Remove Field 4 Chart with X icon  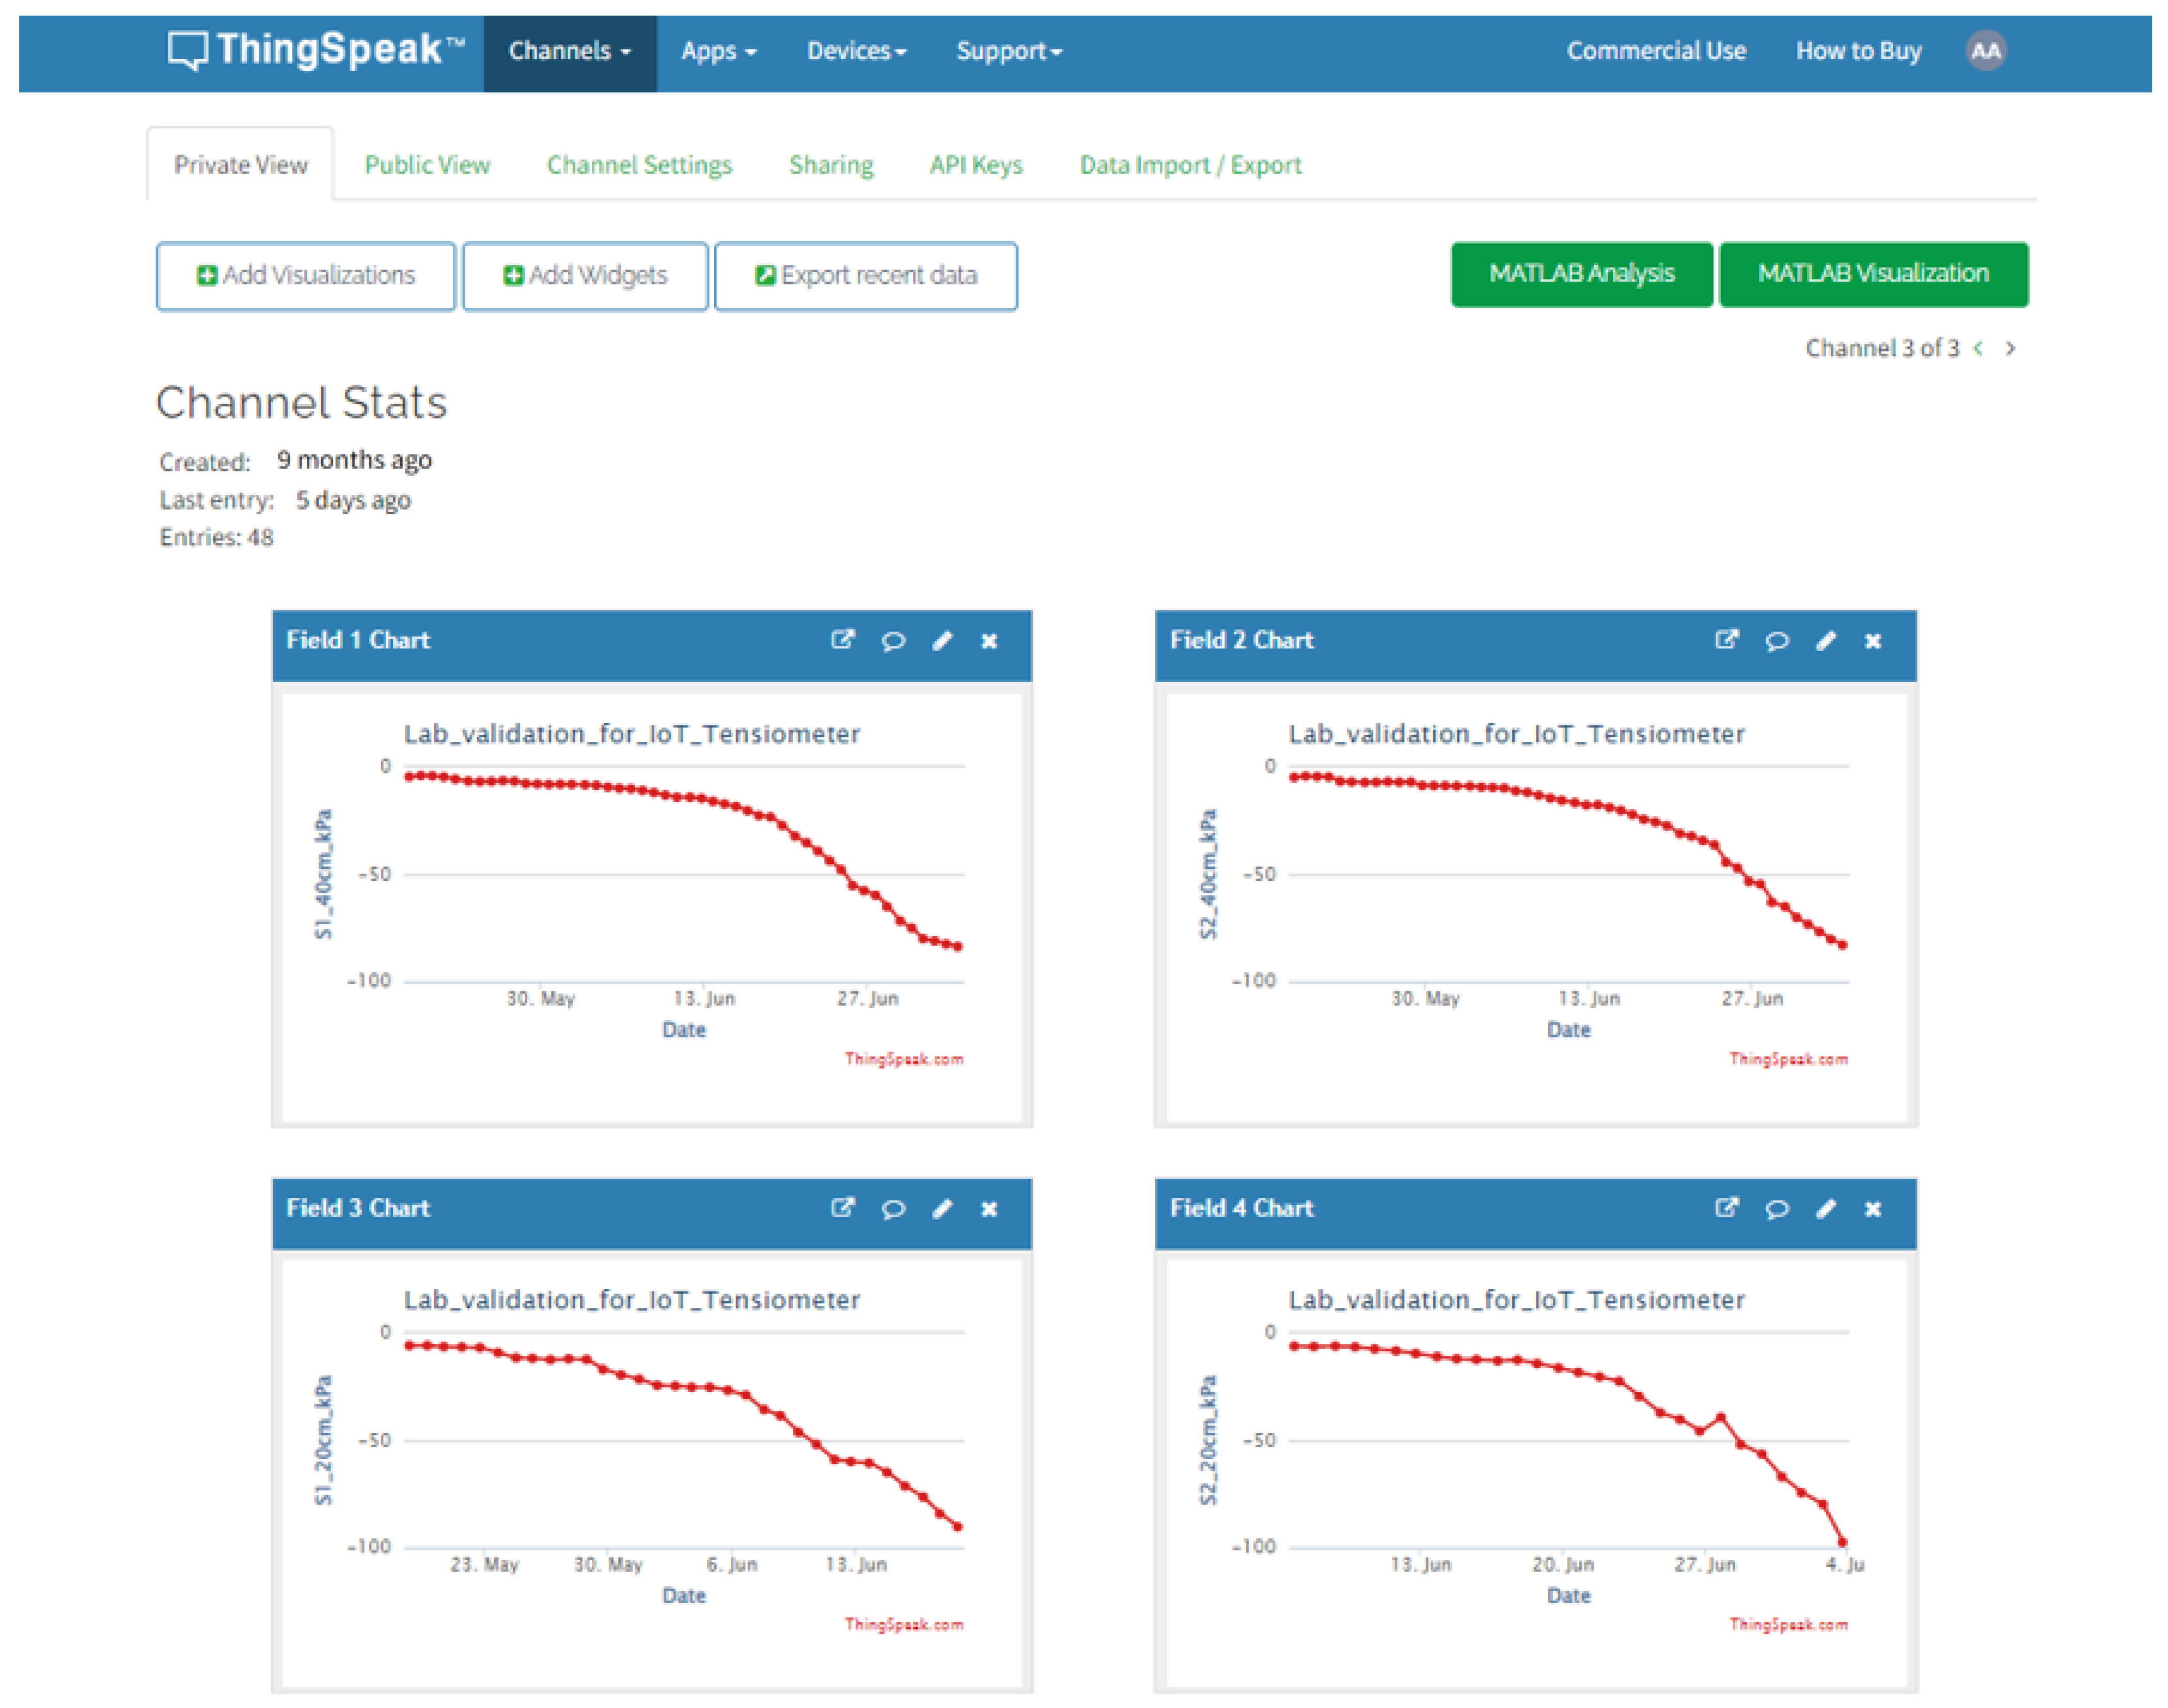click(x=1873, y=1209)
